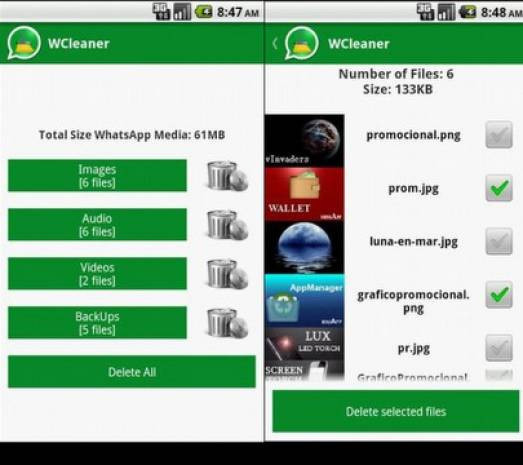Check the luna-en-mar.jpg checkbox
Viewport: 523px width, 465px height.
(x=499, y=241)
